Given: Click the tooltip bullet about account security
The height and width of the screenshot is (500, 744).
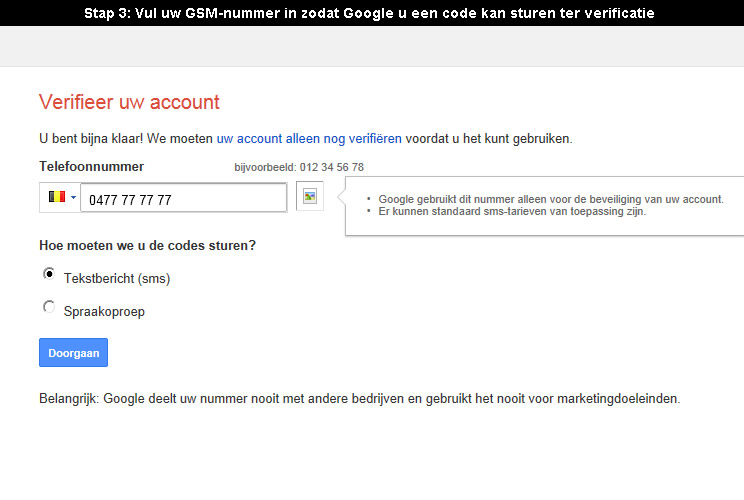Looking at the screenshot, I should point(551,199).
